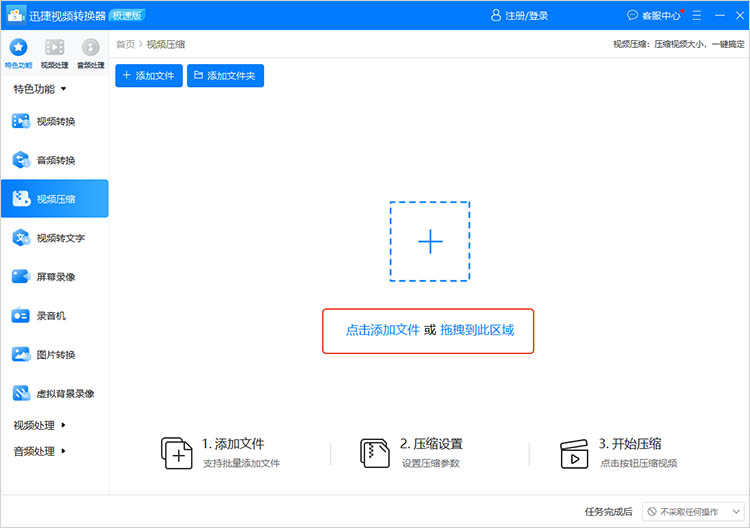Select 视频压缩 in the sidebar
Image resolution: width=750 pixels, height=528 pixels.
(55, 198)
